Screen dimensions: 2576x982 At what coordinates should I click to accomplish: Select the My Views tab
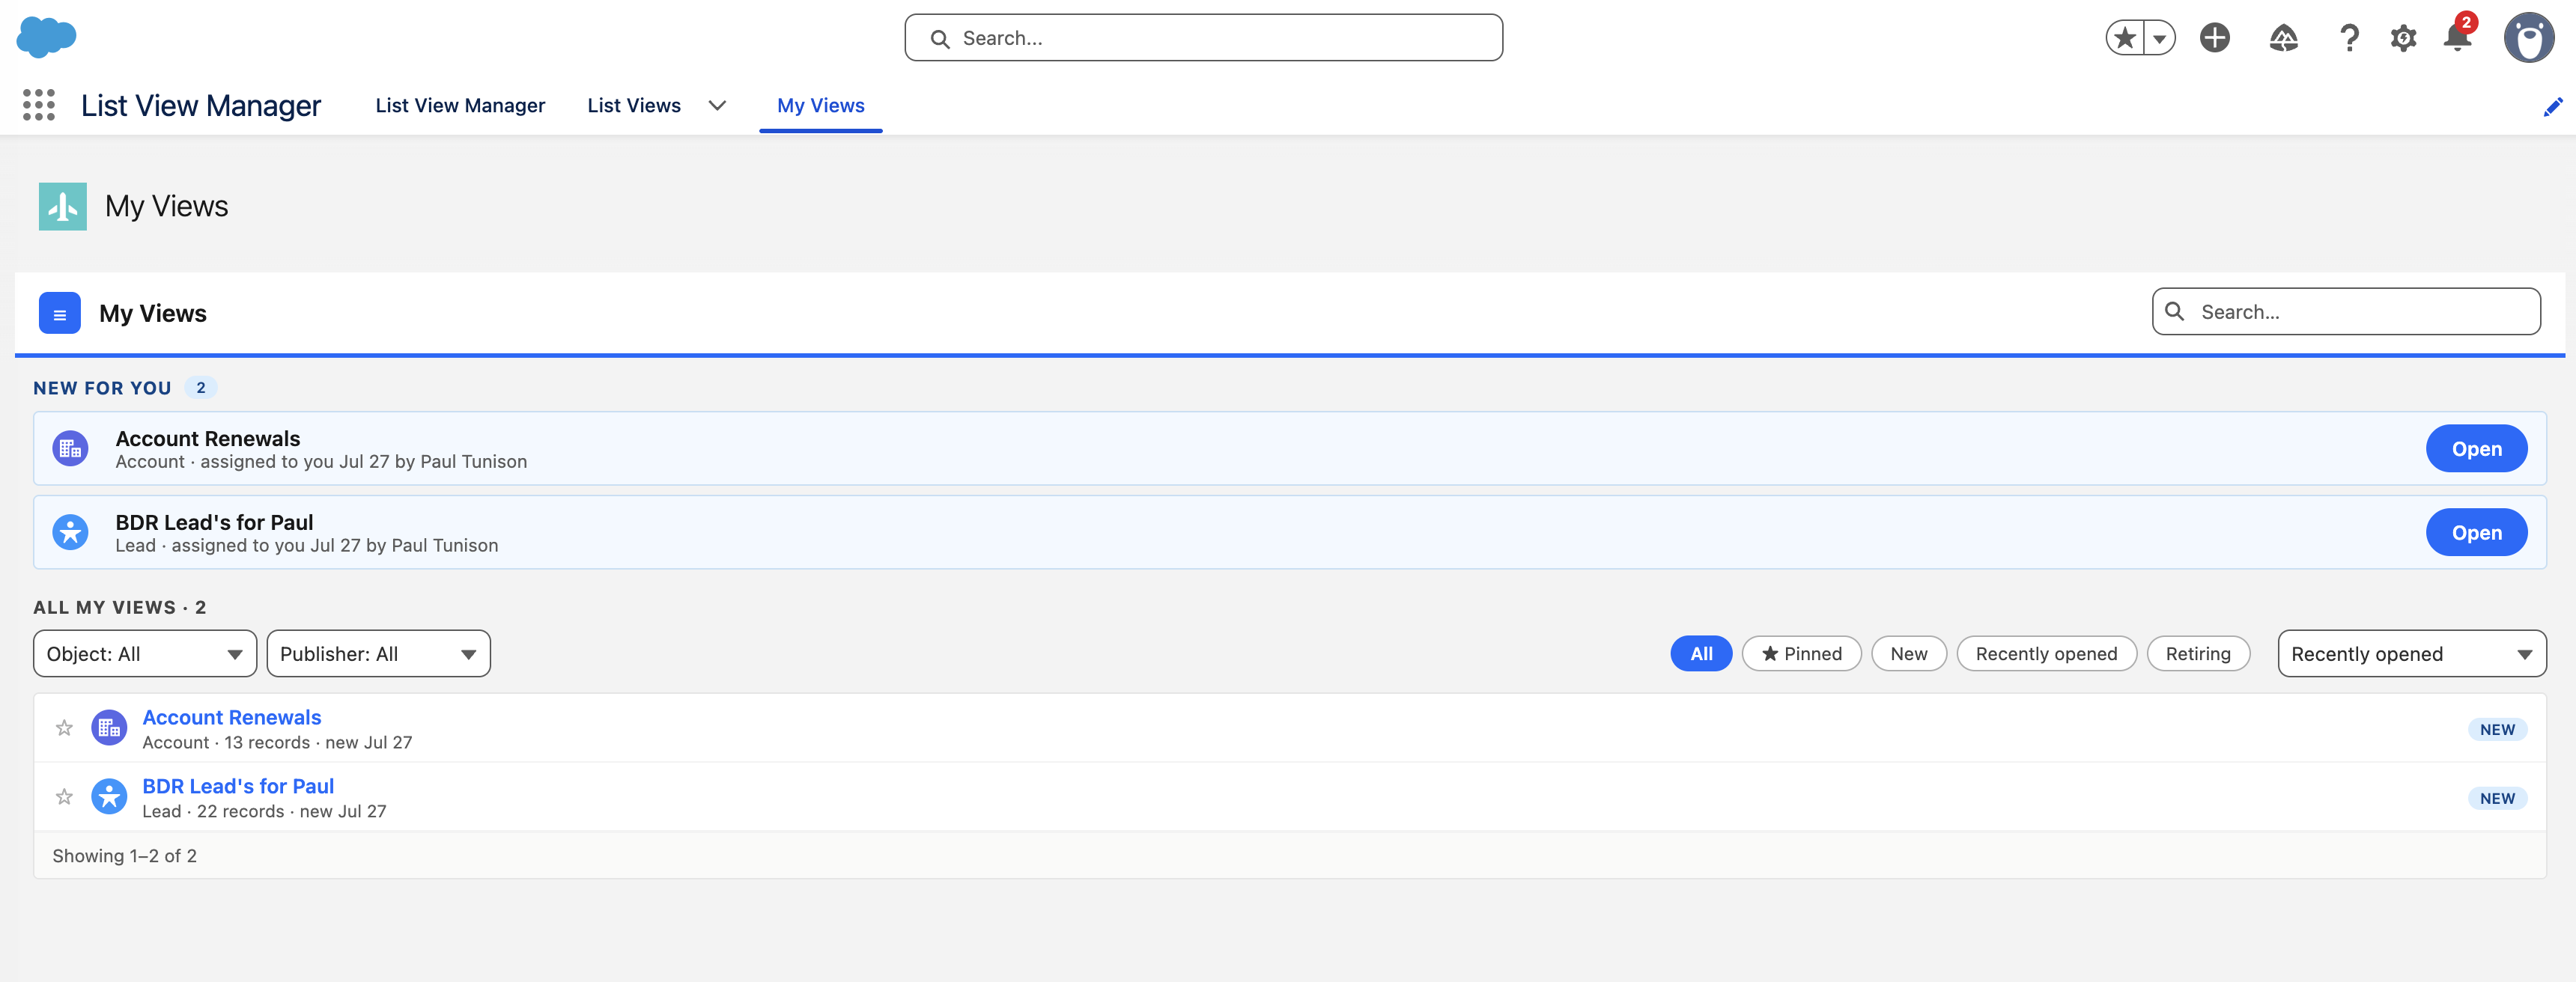click(x=821, y=106)
